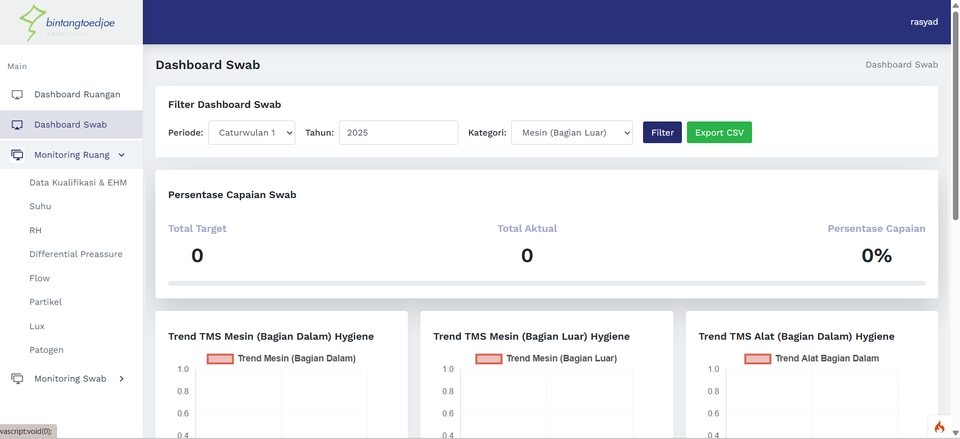
Task: Click the Tahun input field
Action: tap(398, 132)
